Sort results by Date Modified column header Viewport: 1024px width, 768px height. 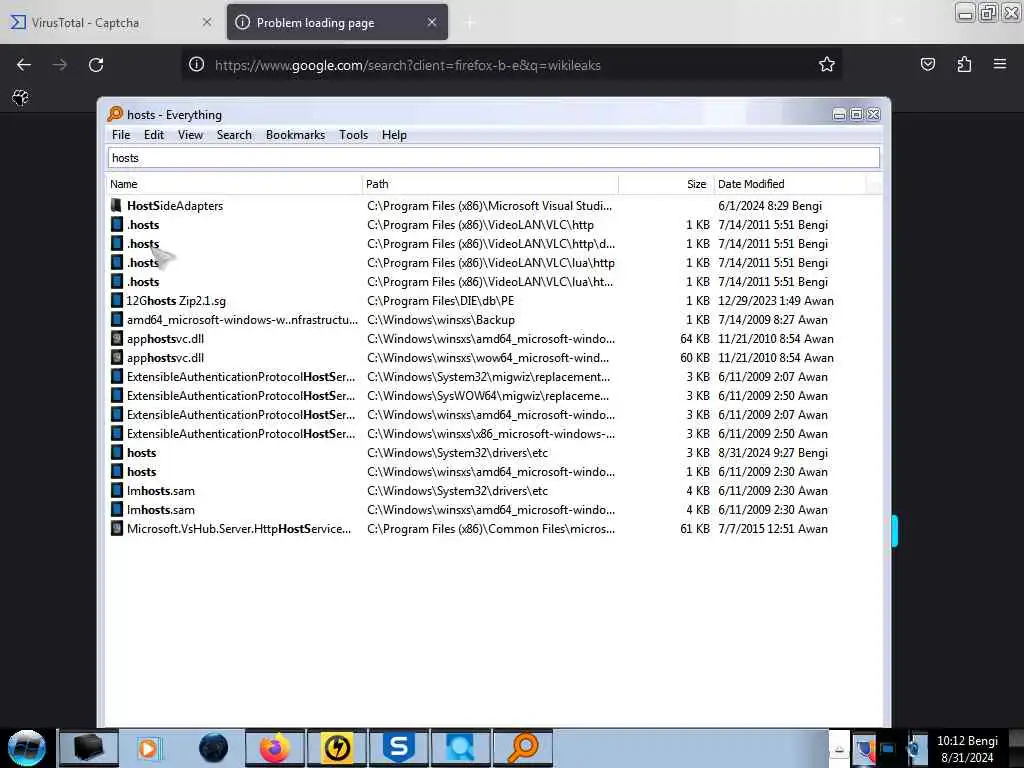[790, 184]
